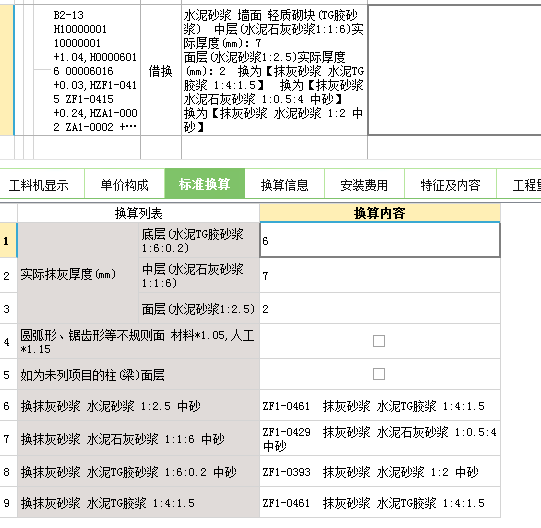Click 换抹灰砂浆 水泥石灰砂浆 1:1:6 中砂 row
The height and width of the screenshot is (528, 541).
138,438
